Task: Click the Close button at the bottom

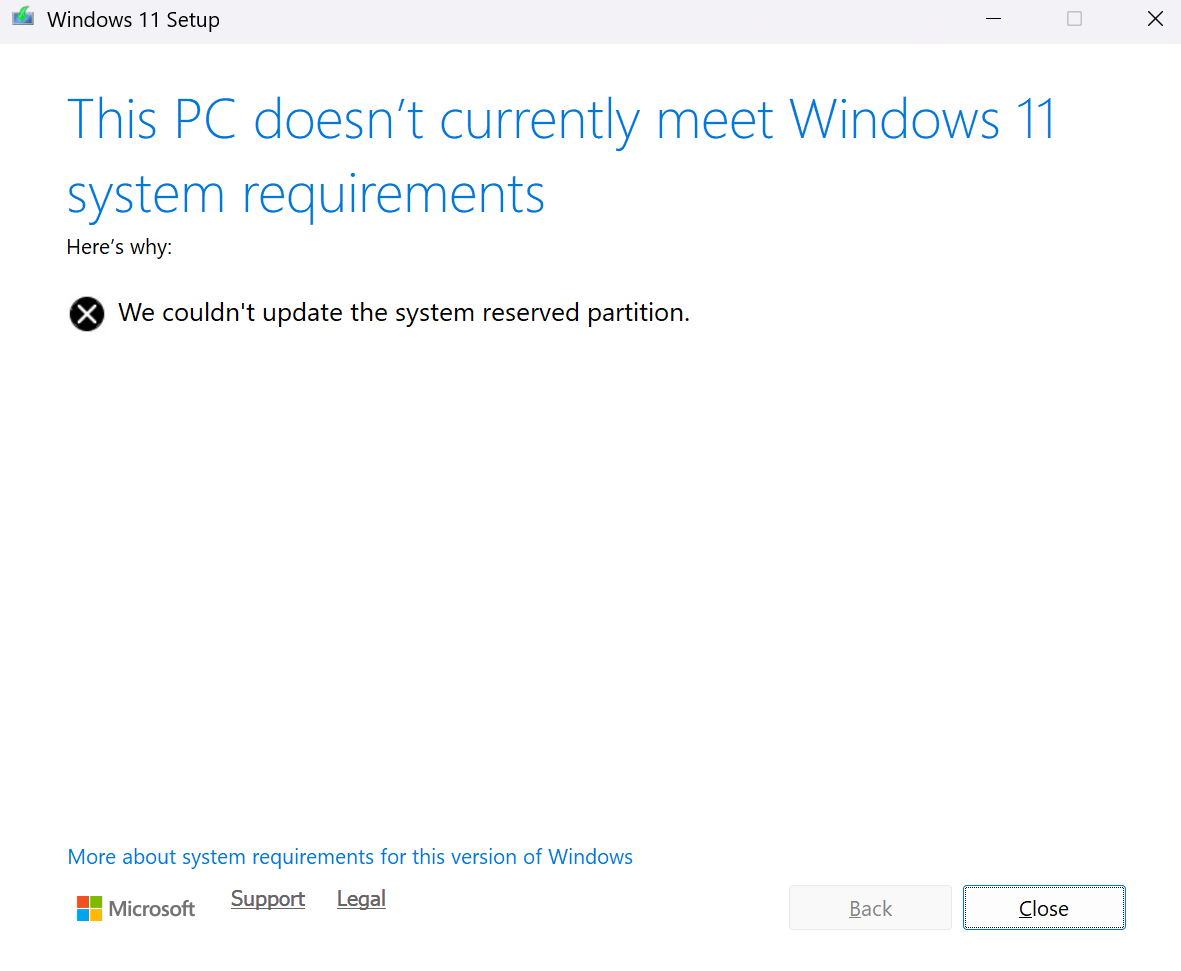Action: 1044,908
